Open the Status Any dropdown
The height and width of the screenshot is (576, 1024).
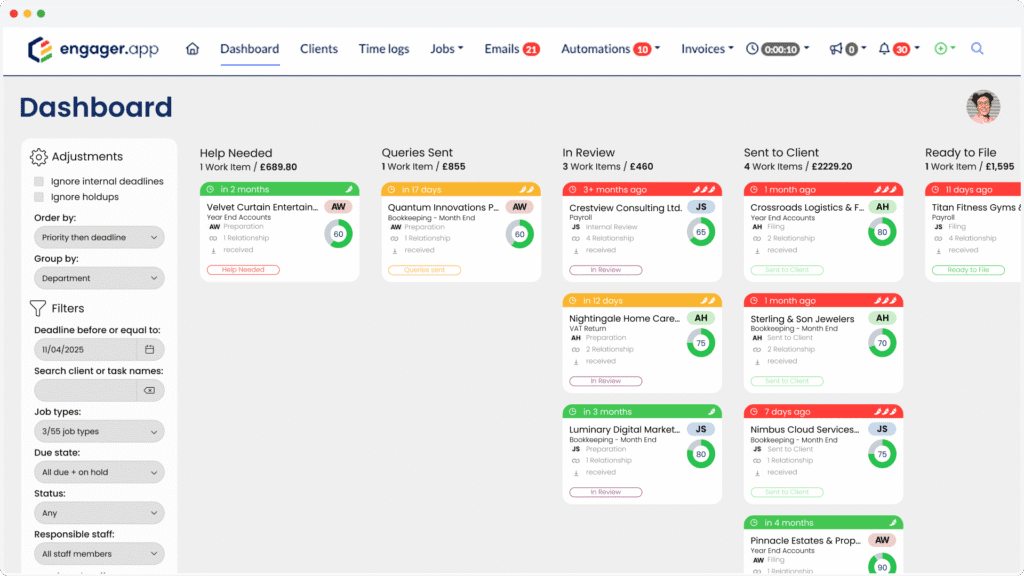click(x=99, y=513)
